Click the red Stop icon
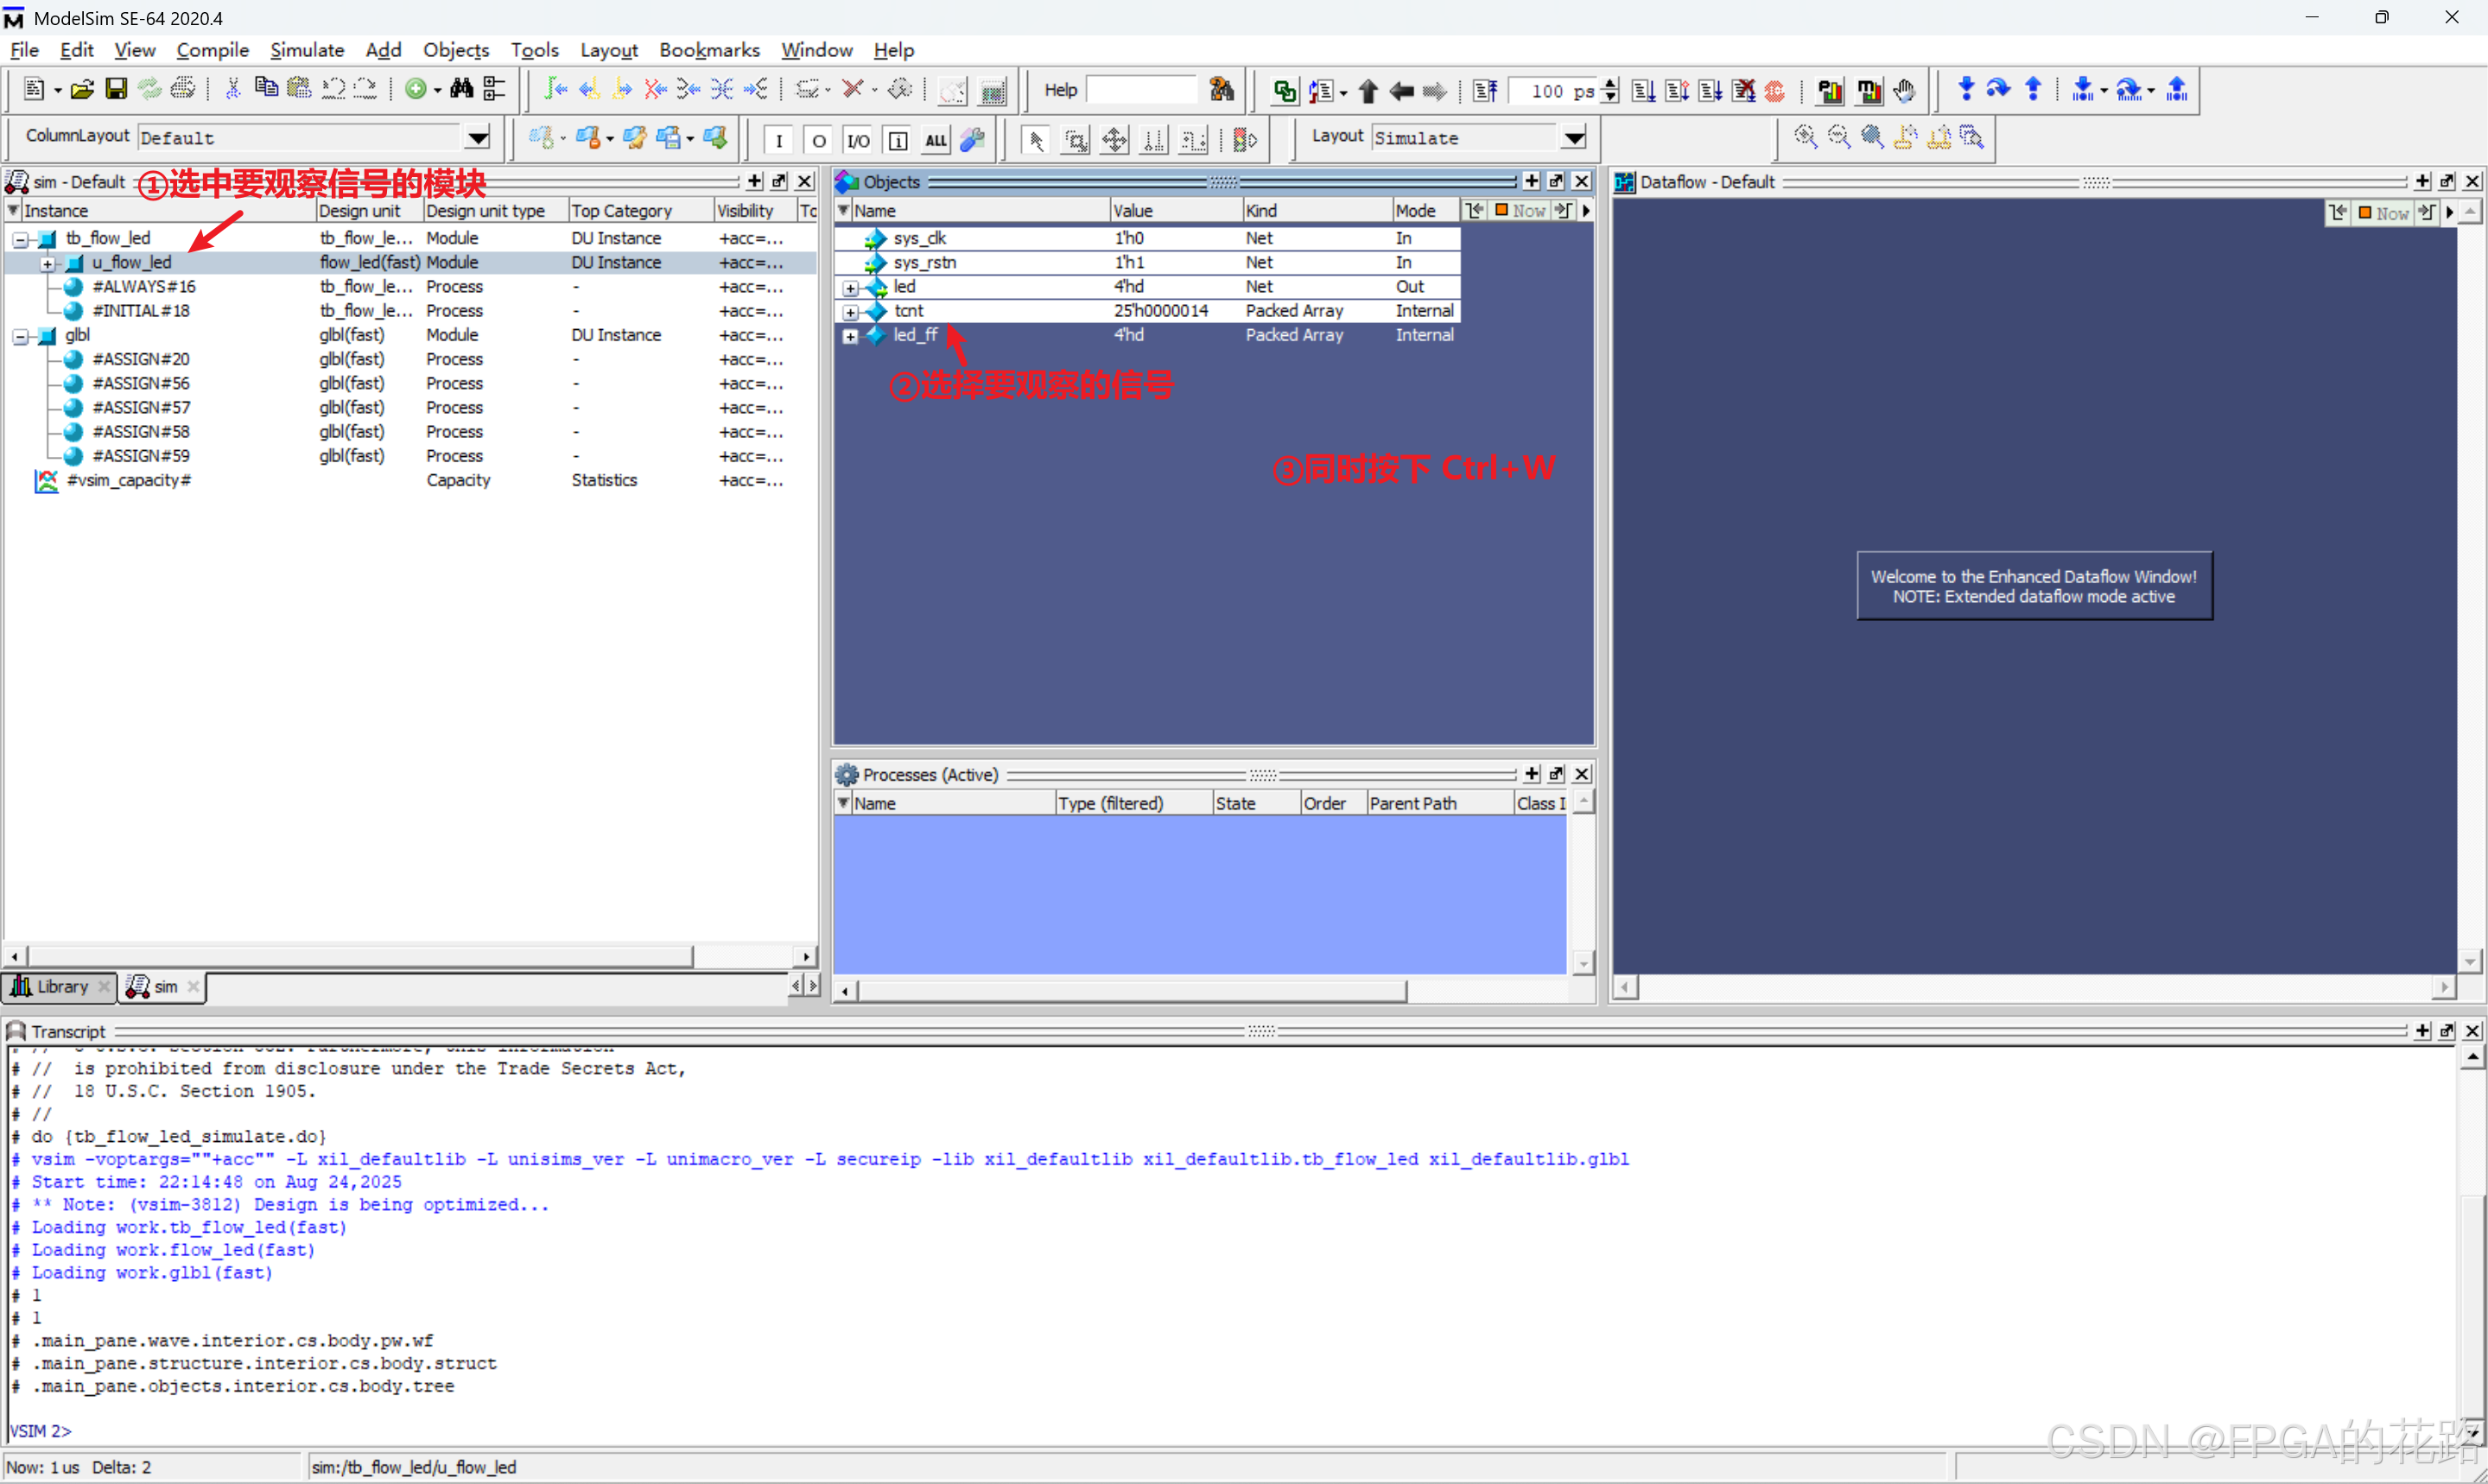 tap(1776, 91)
